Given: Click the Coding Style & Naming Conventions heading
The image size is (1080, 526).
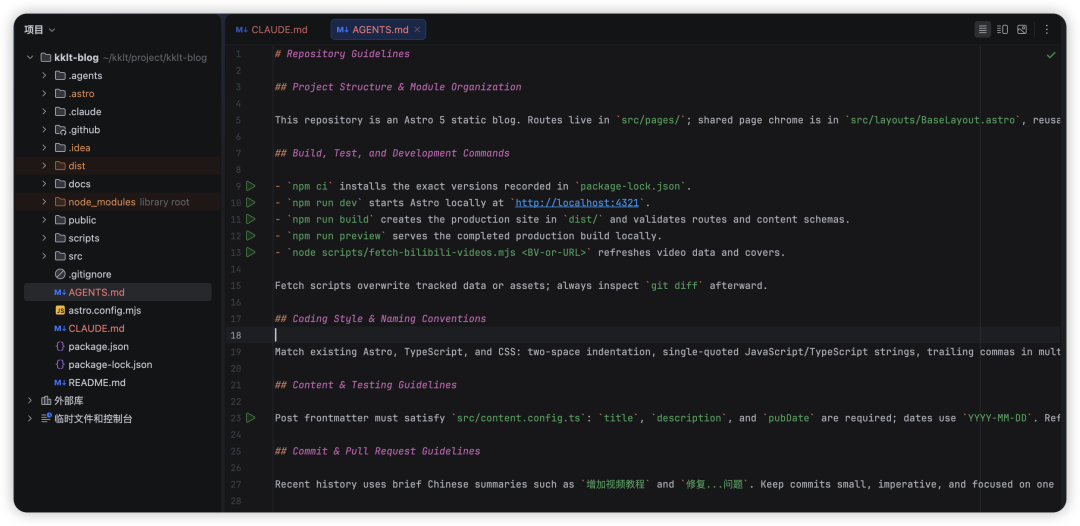Looking at the screenshot, I should coord(380,319).
